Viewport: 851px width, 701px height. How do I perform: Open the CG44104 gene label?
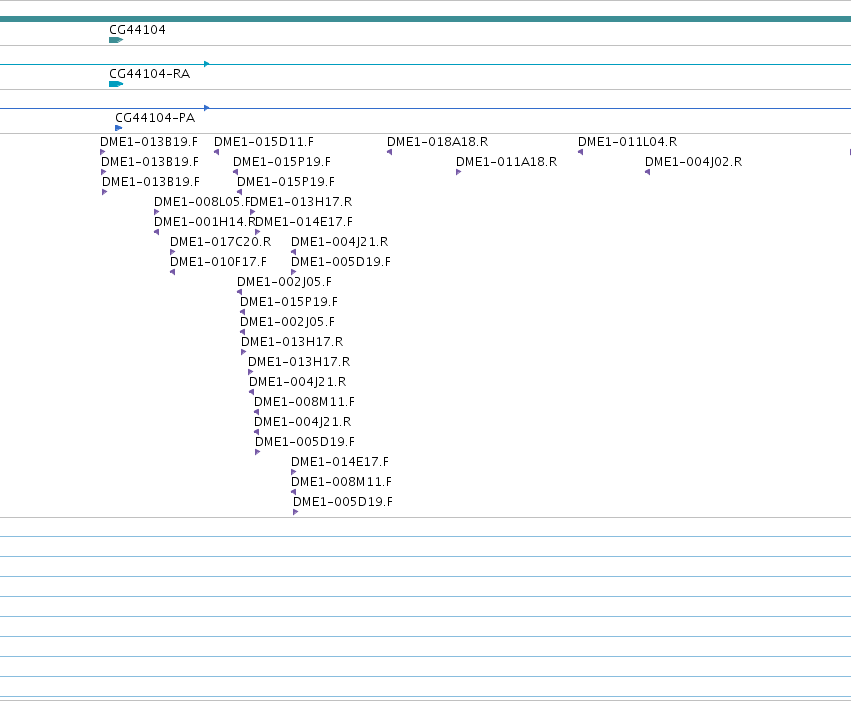point(137,30)
